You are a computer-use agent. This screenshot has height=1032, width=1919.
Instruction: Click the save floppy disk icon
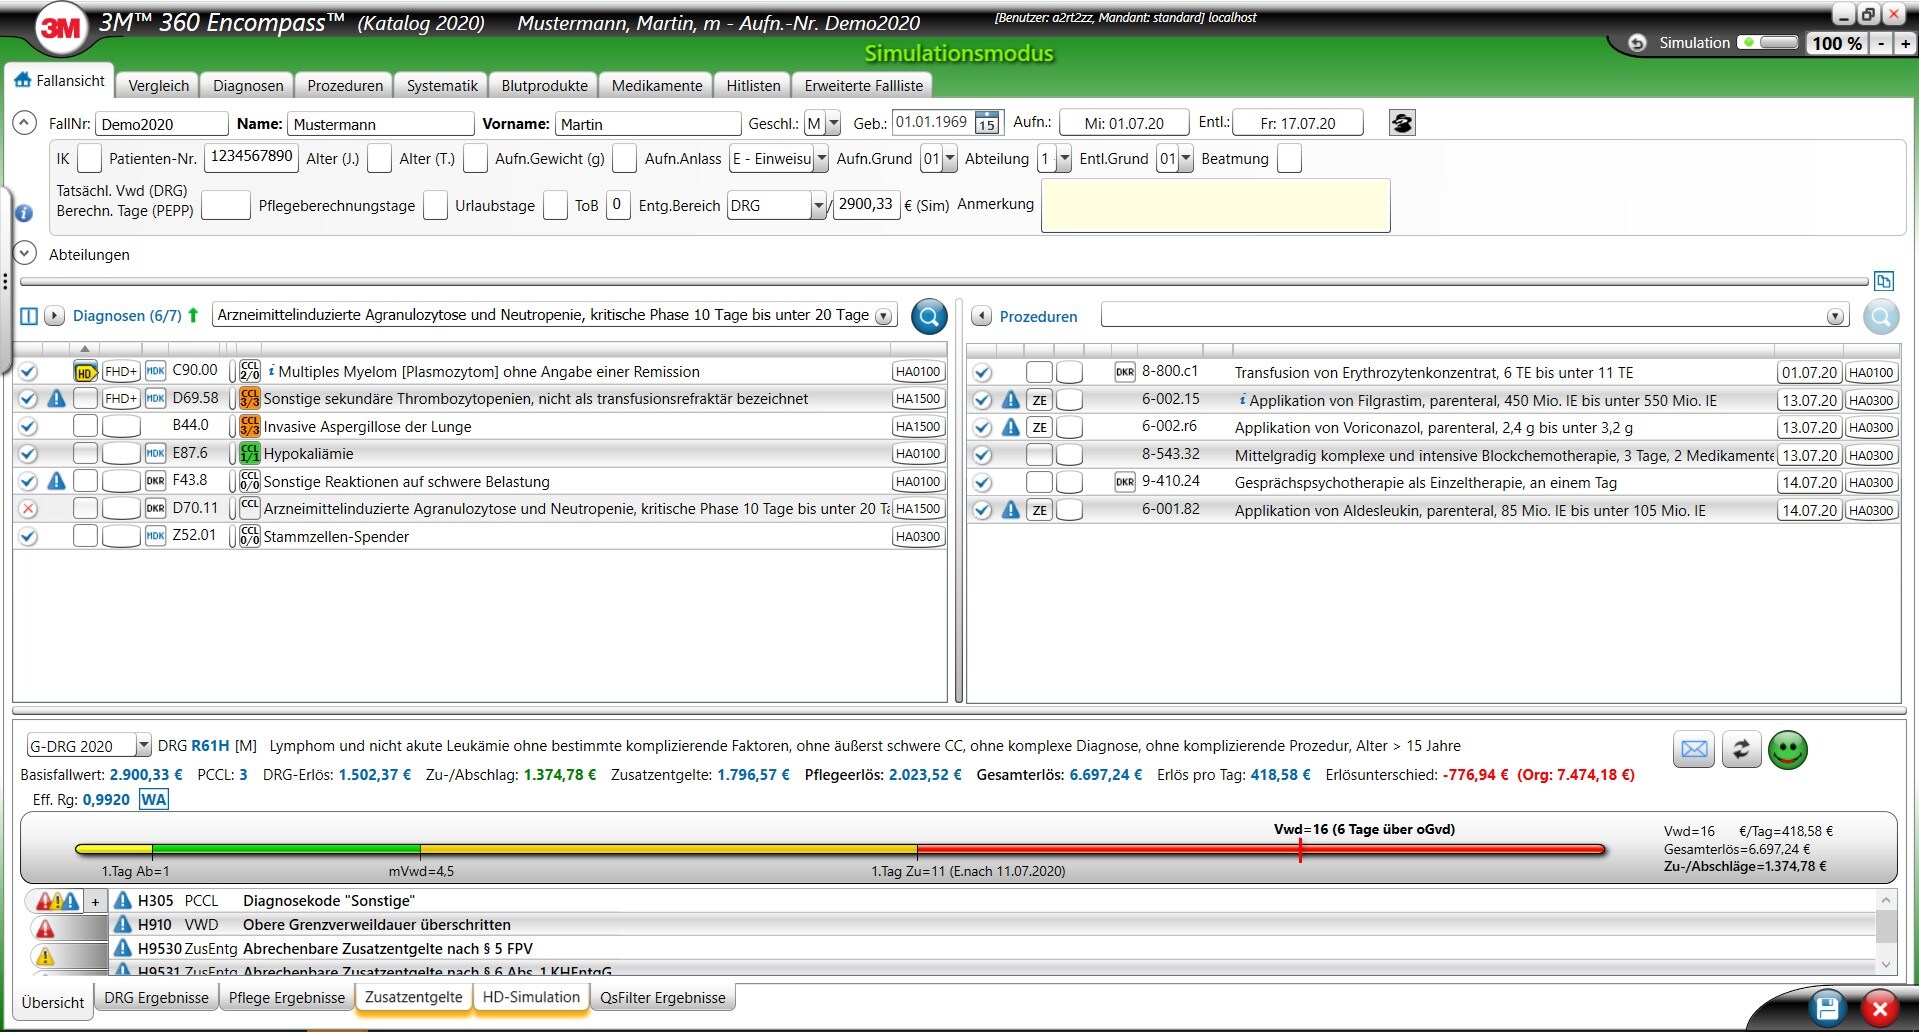(x=1827, y=1008)
